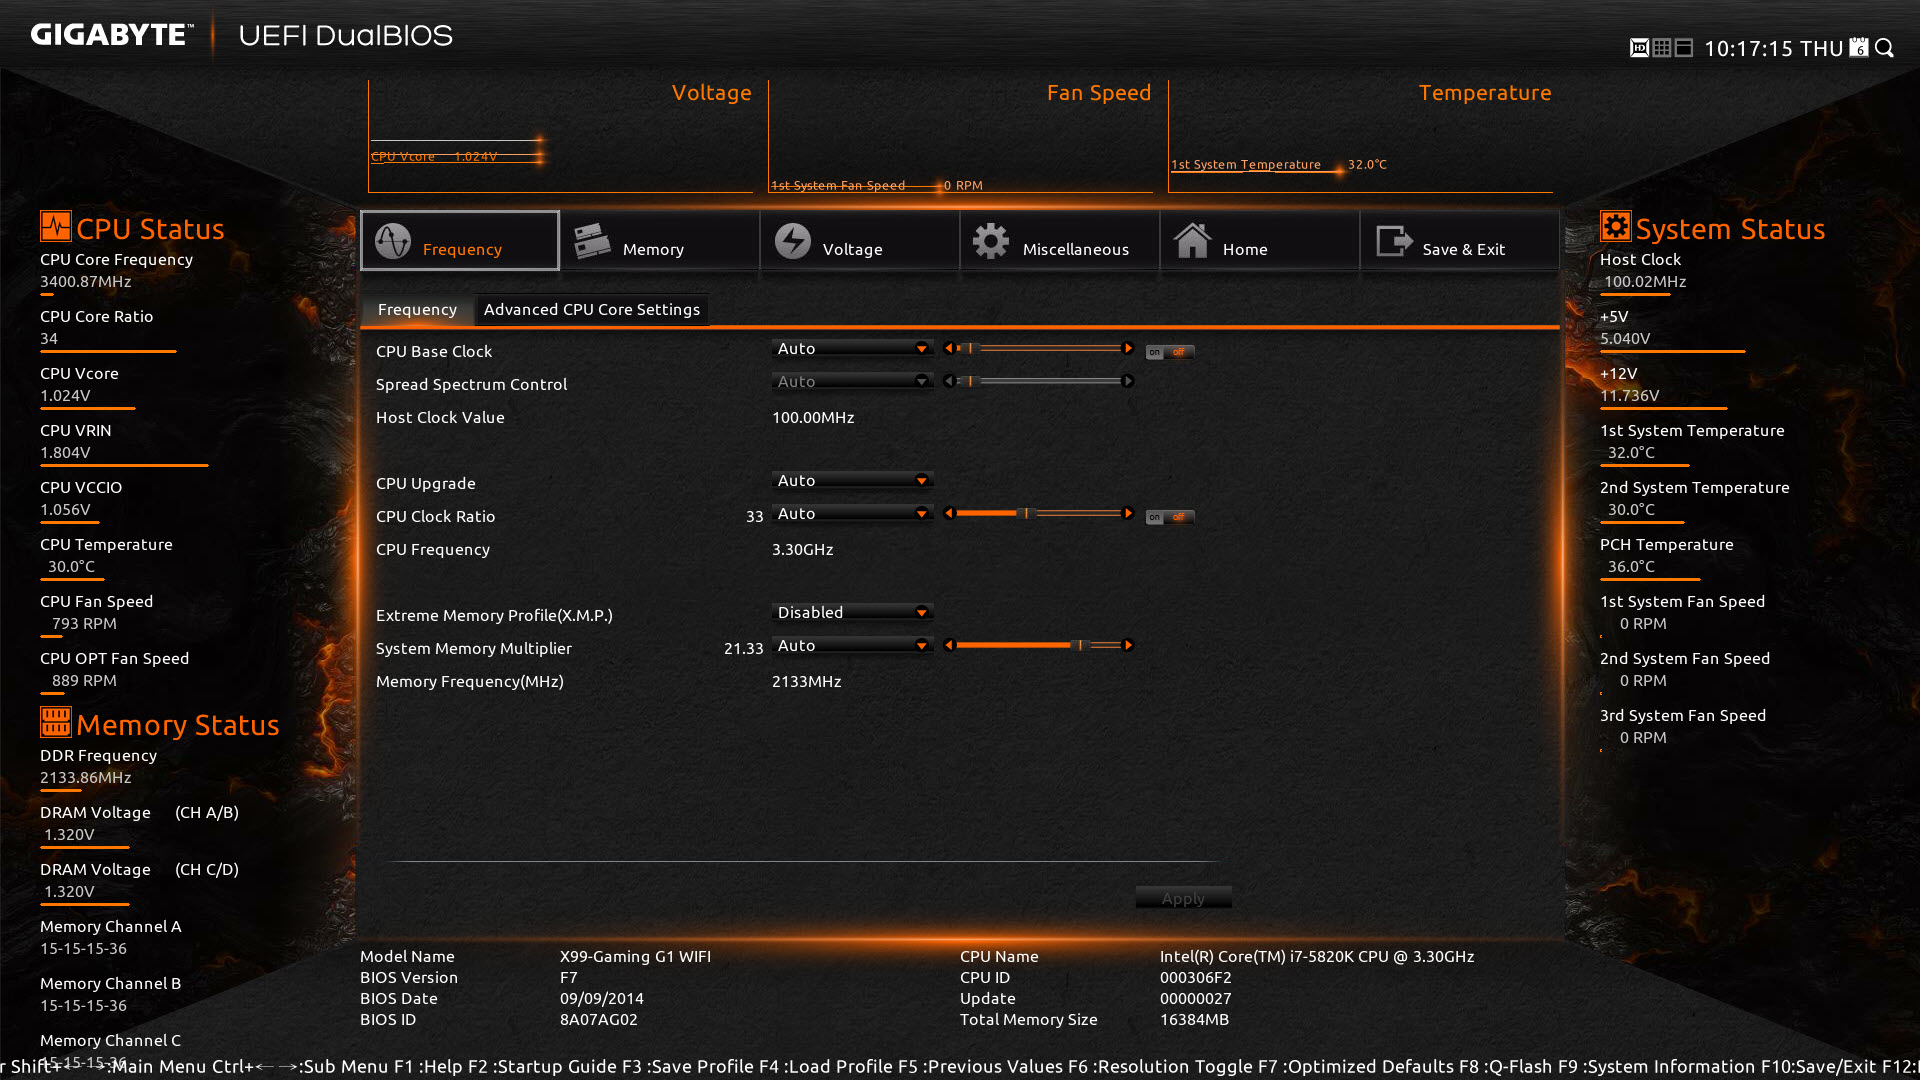
Task: Click F5 Previous Values in help bar
Action: point(978,1066)
